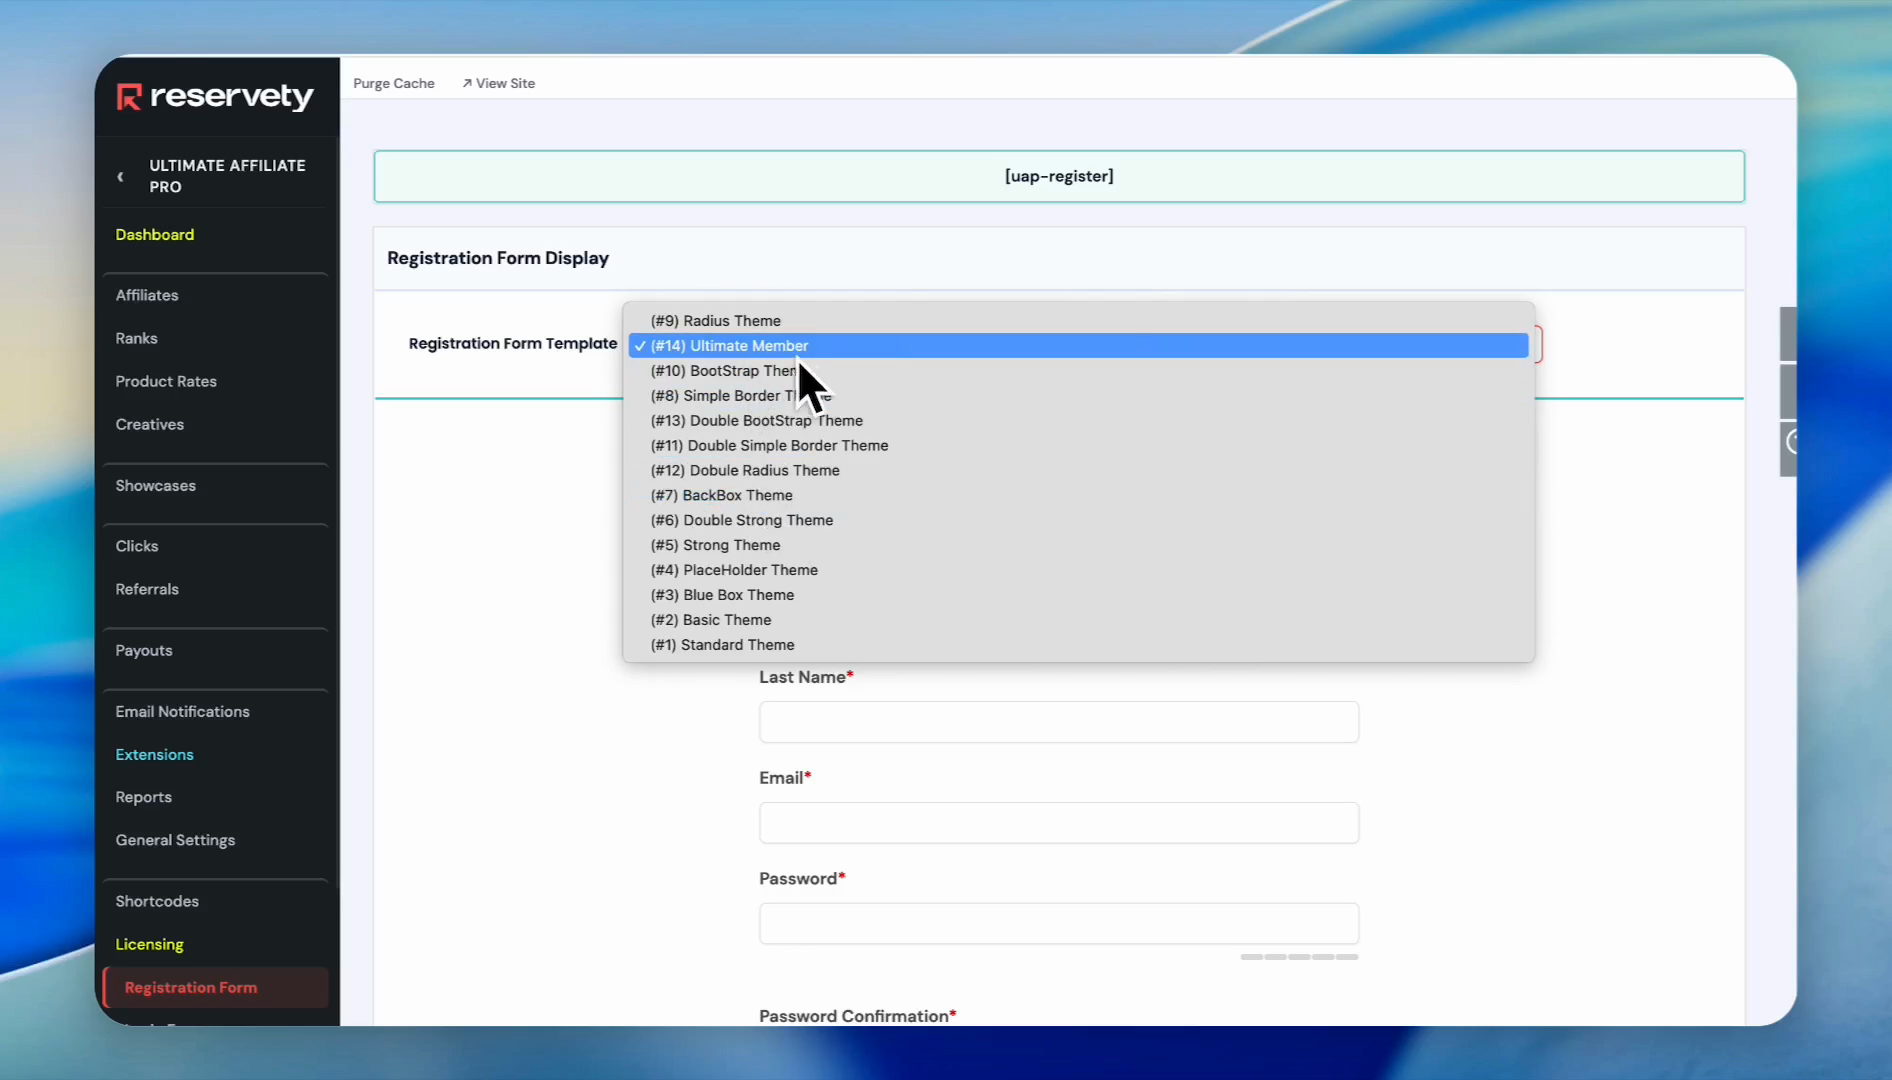The image size is (1892, 1080).
Task: Pick (#13) Double BootStrap Theme option
Action: pos(756,421)
